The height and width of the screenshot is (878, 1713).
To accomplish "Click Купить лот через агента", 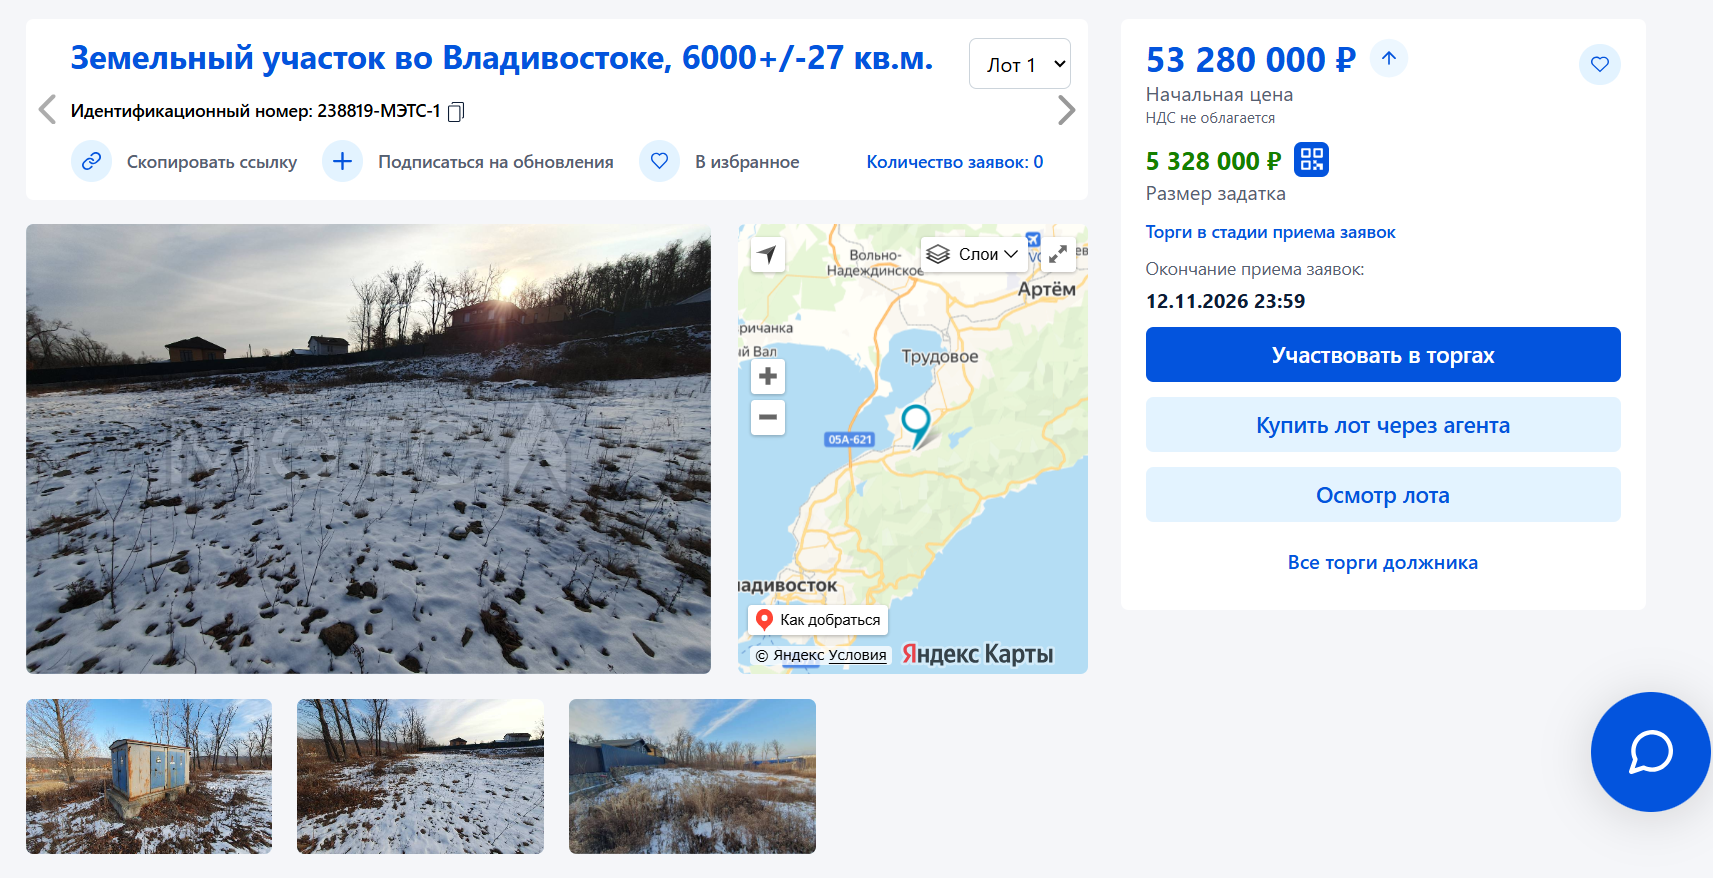I will point(1383,425).
